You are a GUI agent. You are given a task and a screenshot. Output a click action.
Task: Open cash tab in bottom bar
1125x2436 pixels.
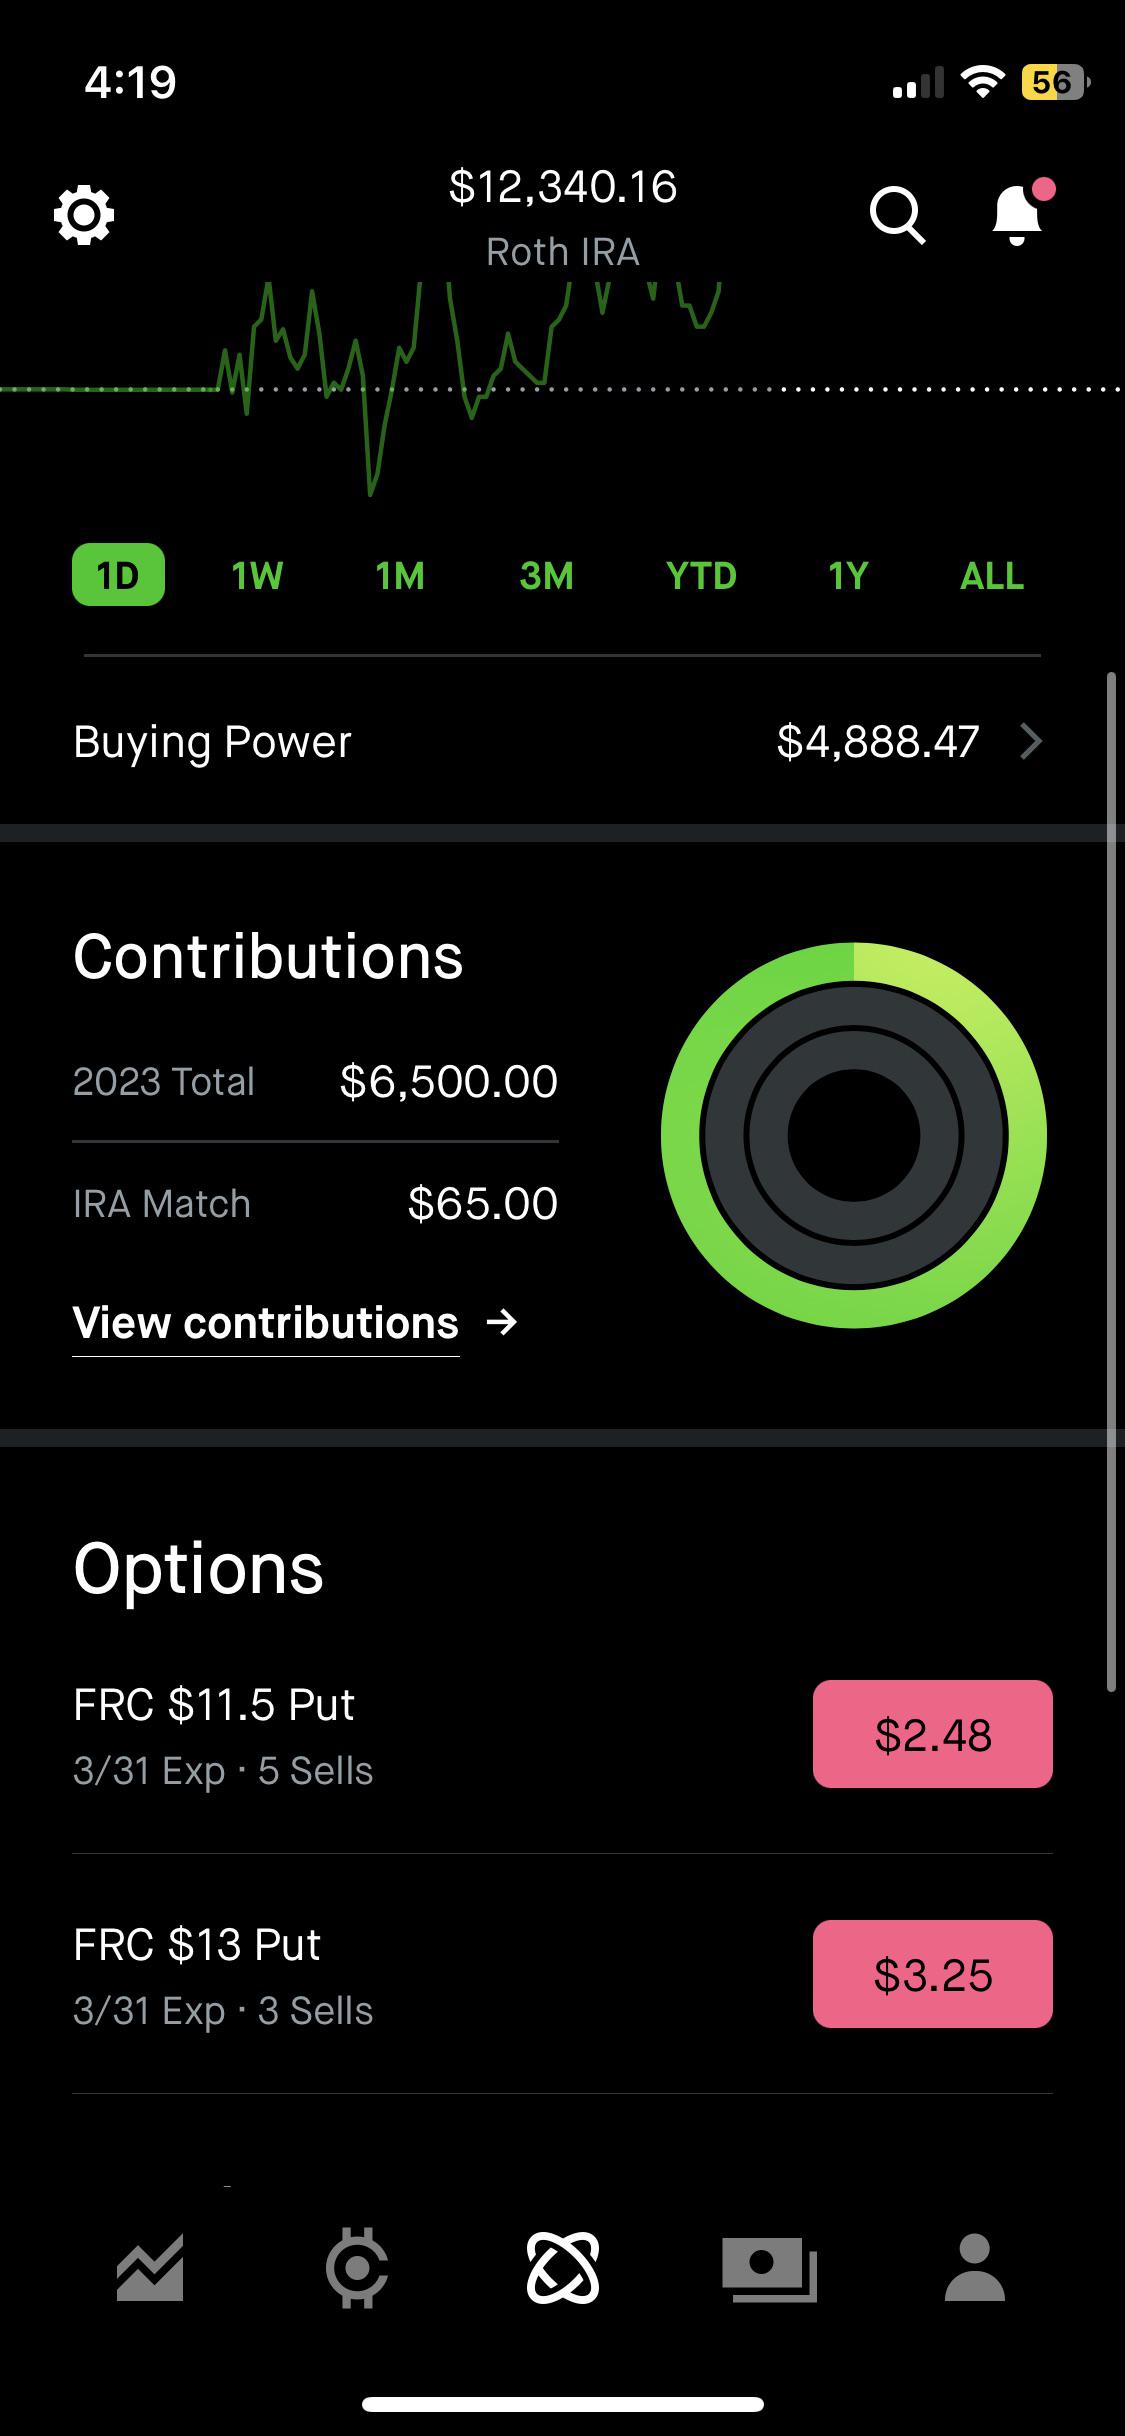pos(769,2268)
